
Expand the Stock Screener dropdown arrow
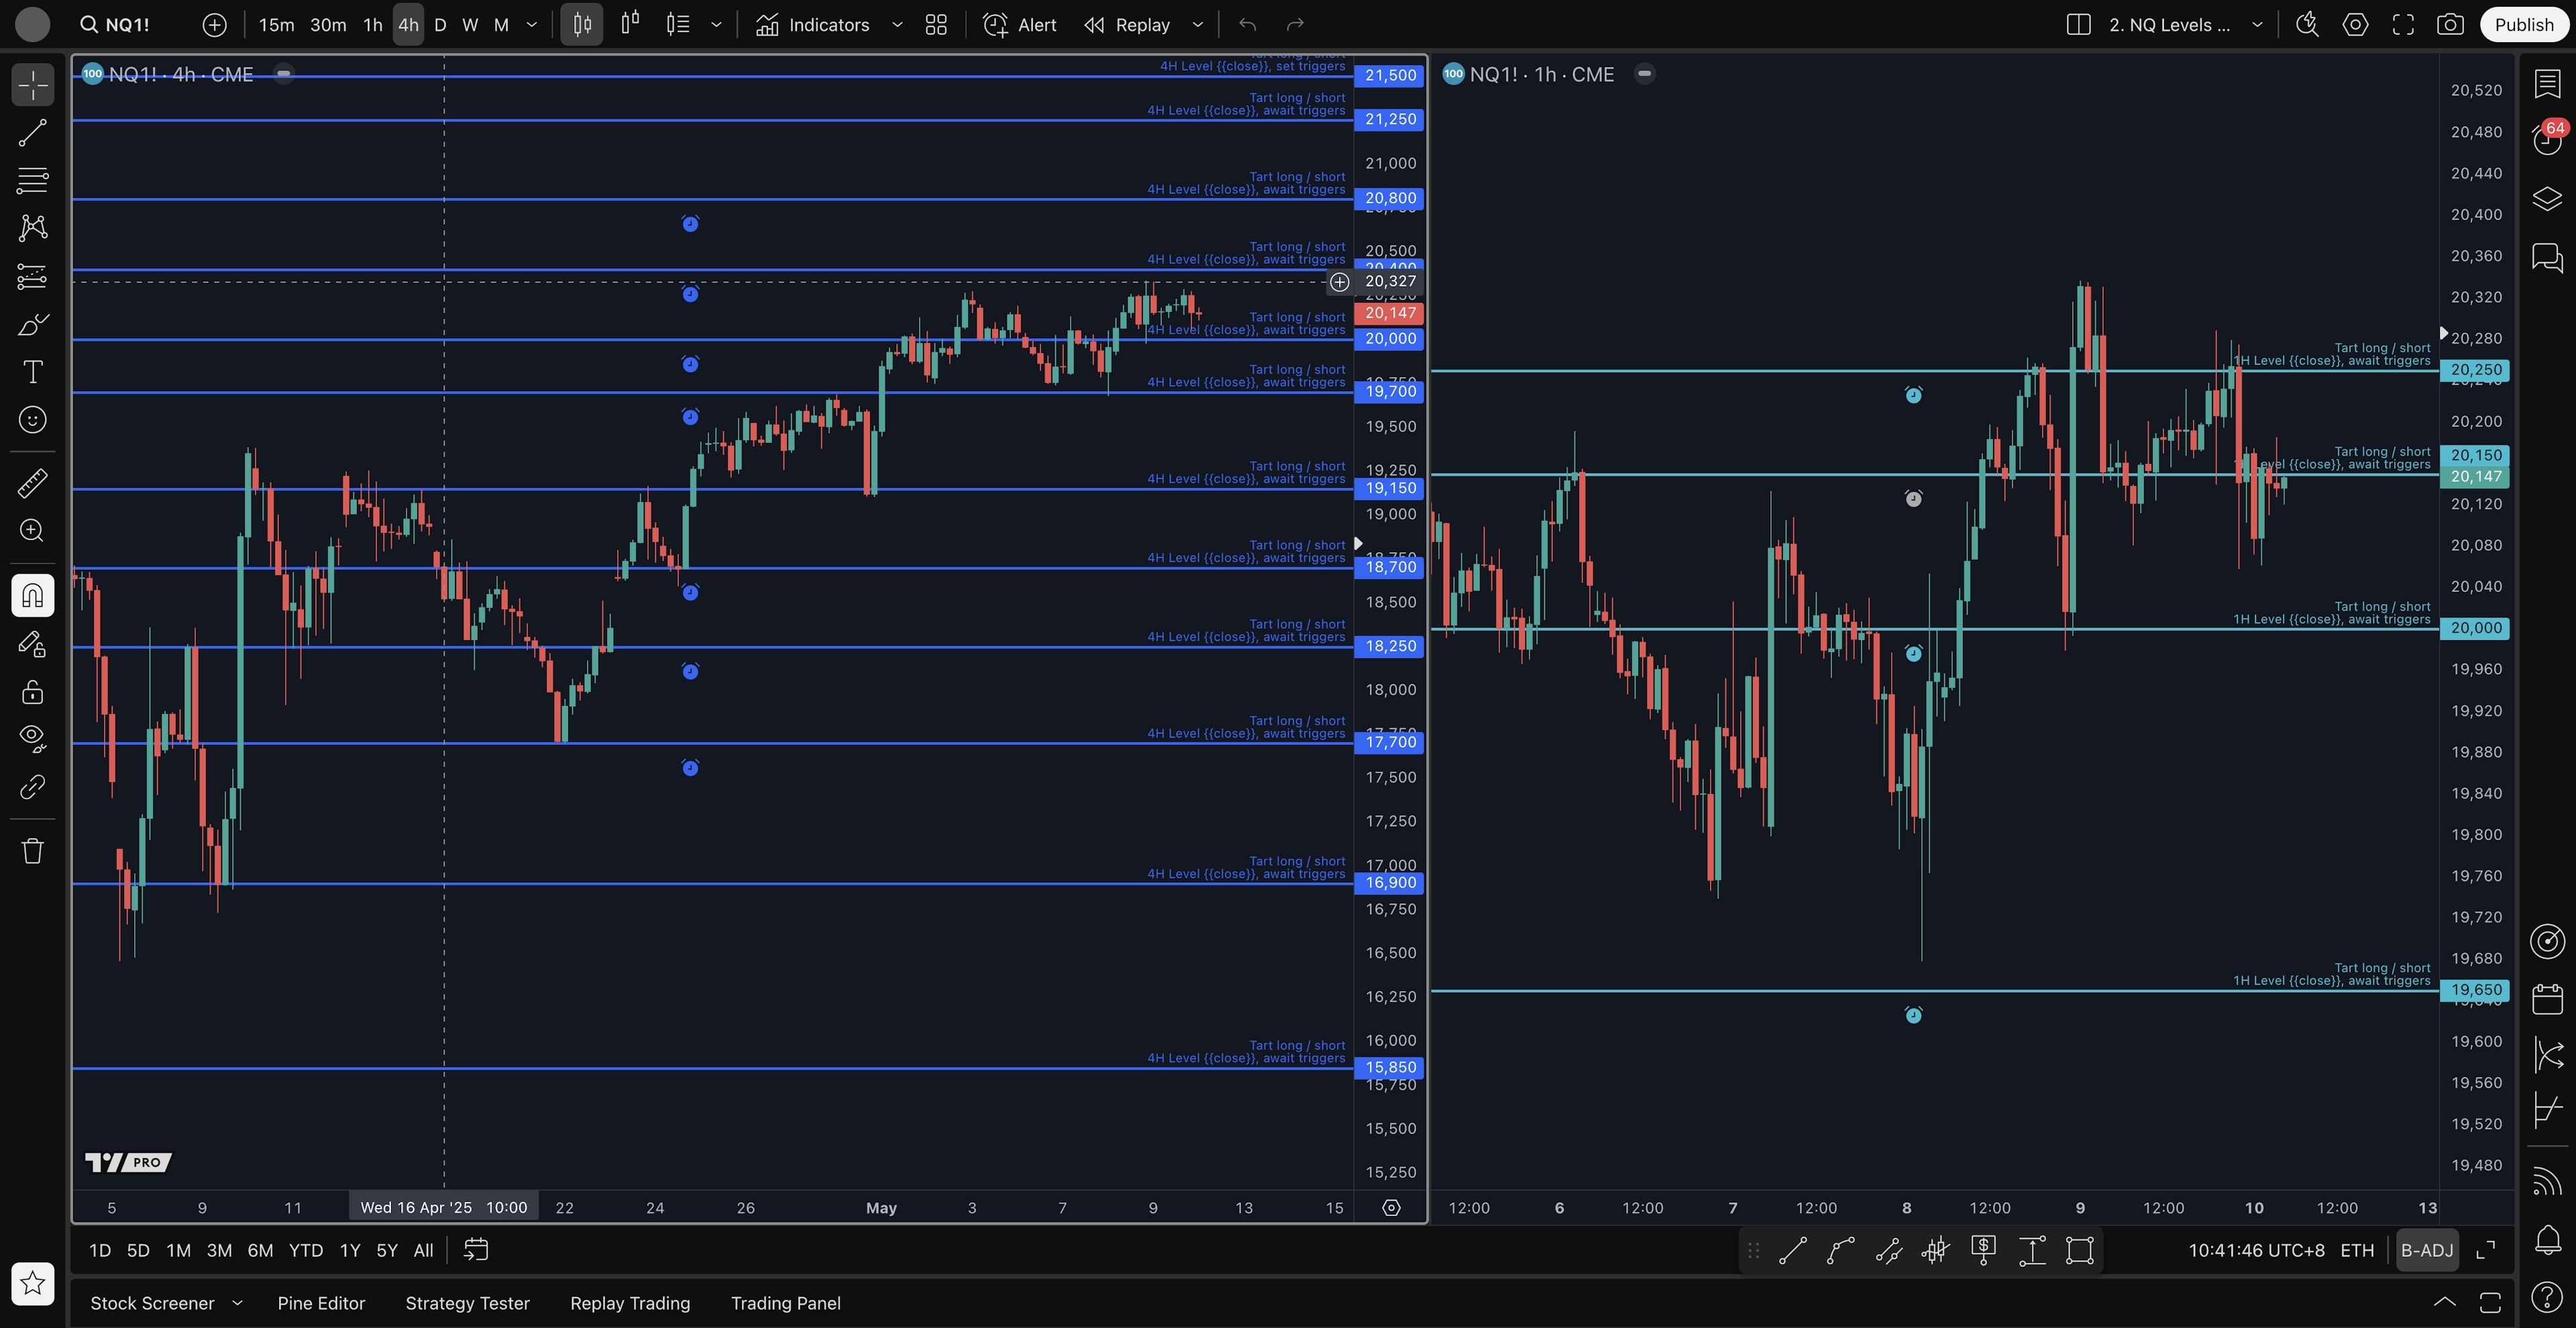pyautogui.click(x=237, y=1303)
